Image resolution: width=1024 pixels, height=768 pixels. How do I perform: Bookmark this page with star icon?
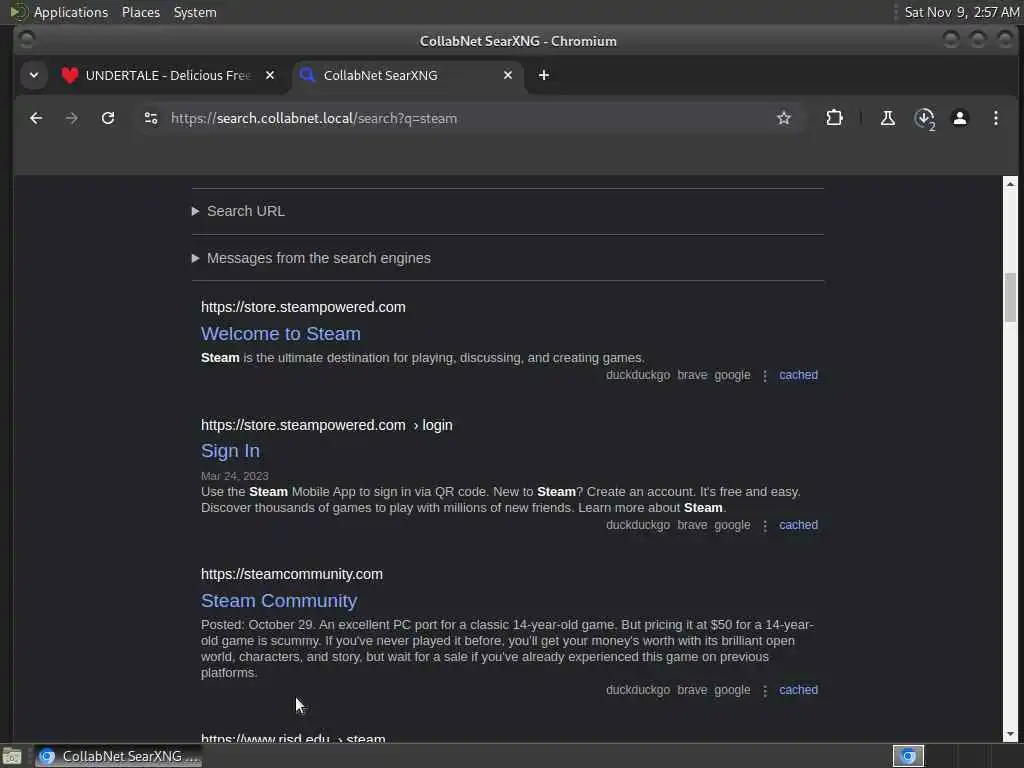click(784, 118)
